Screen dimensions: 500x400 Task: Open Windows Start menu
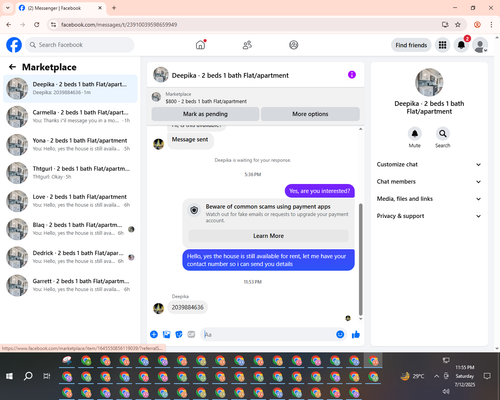pos(9,376)
